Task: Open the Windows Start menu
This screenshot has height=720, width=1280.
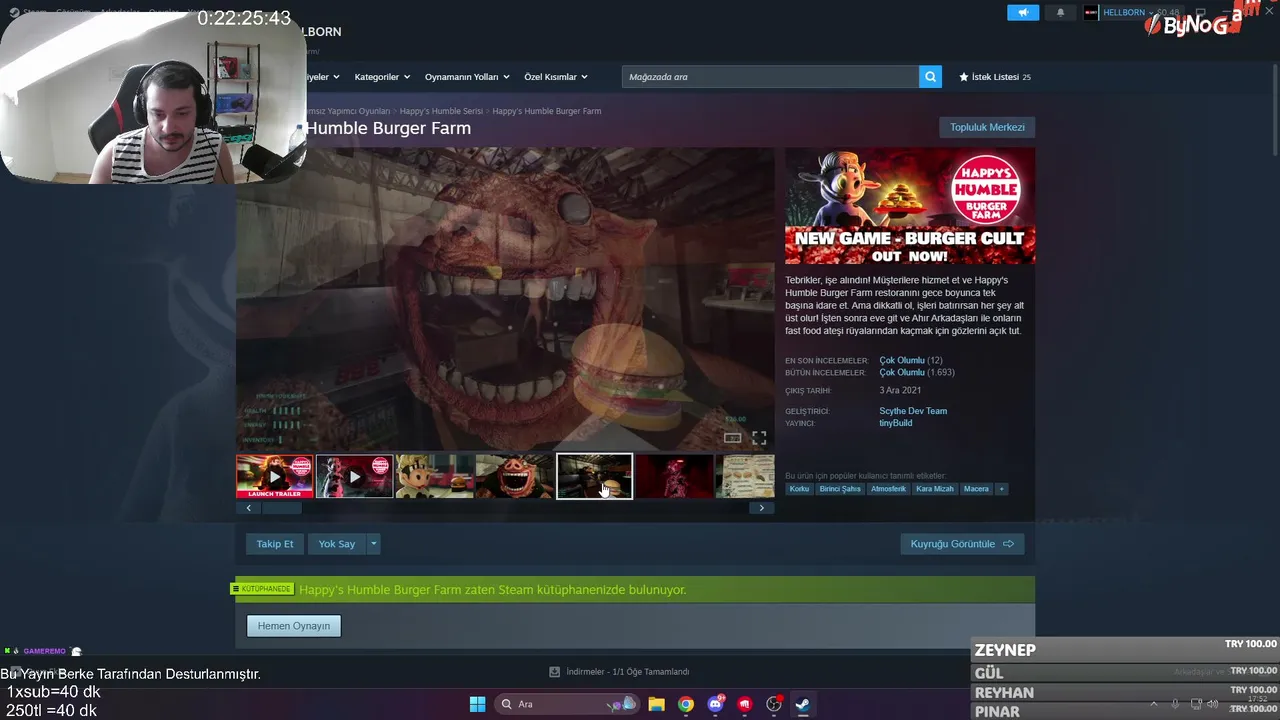Action: tap(478, 704)
